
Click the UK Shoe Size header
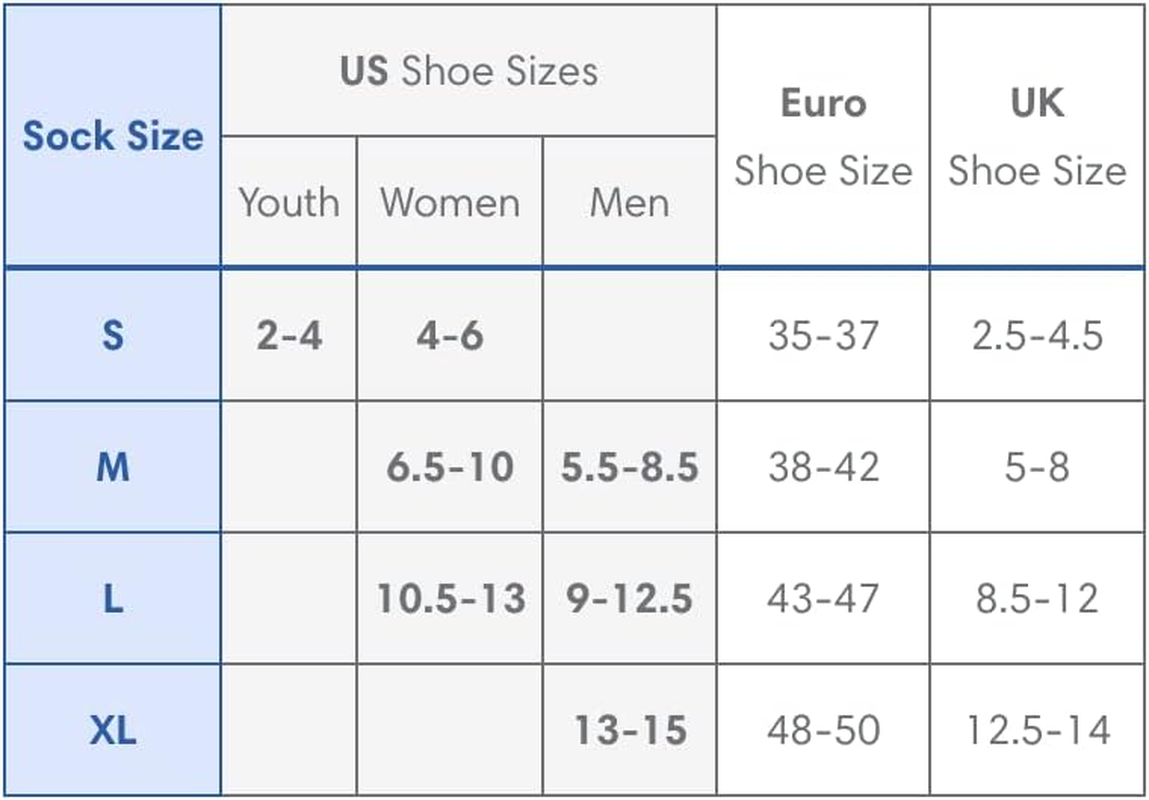coord(1037,136)
